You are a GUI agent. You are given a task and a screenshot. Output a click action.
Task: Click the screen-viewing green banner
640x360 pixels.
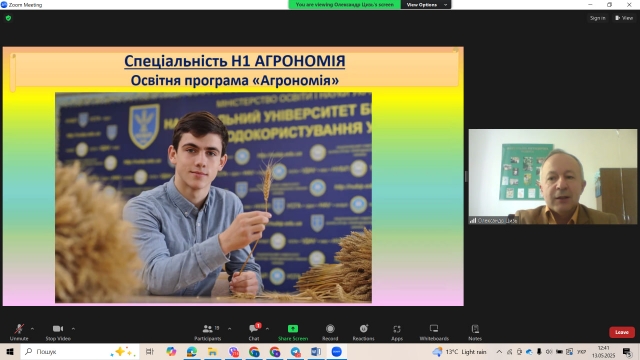tap(344, 4)
